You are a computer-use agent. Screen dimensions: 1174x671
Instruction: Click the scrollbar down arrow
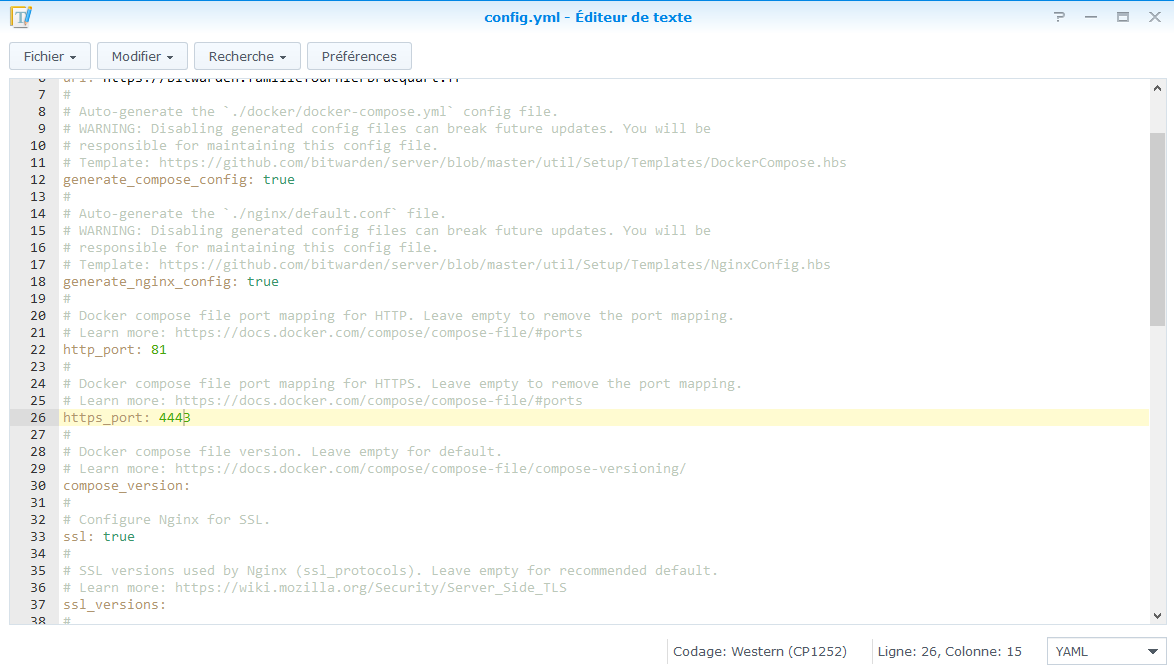[1158, 616]
